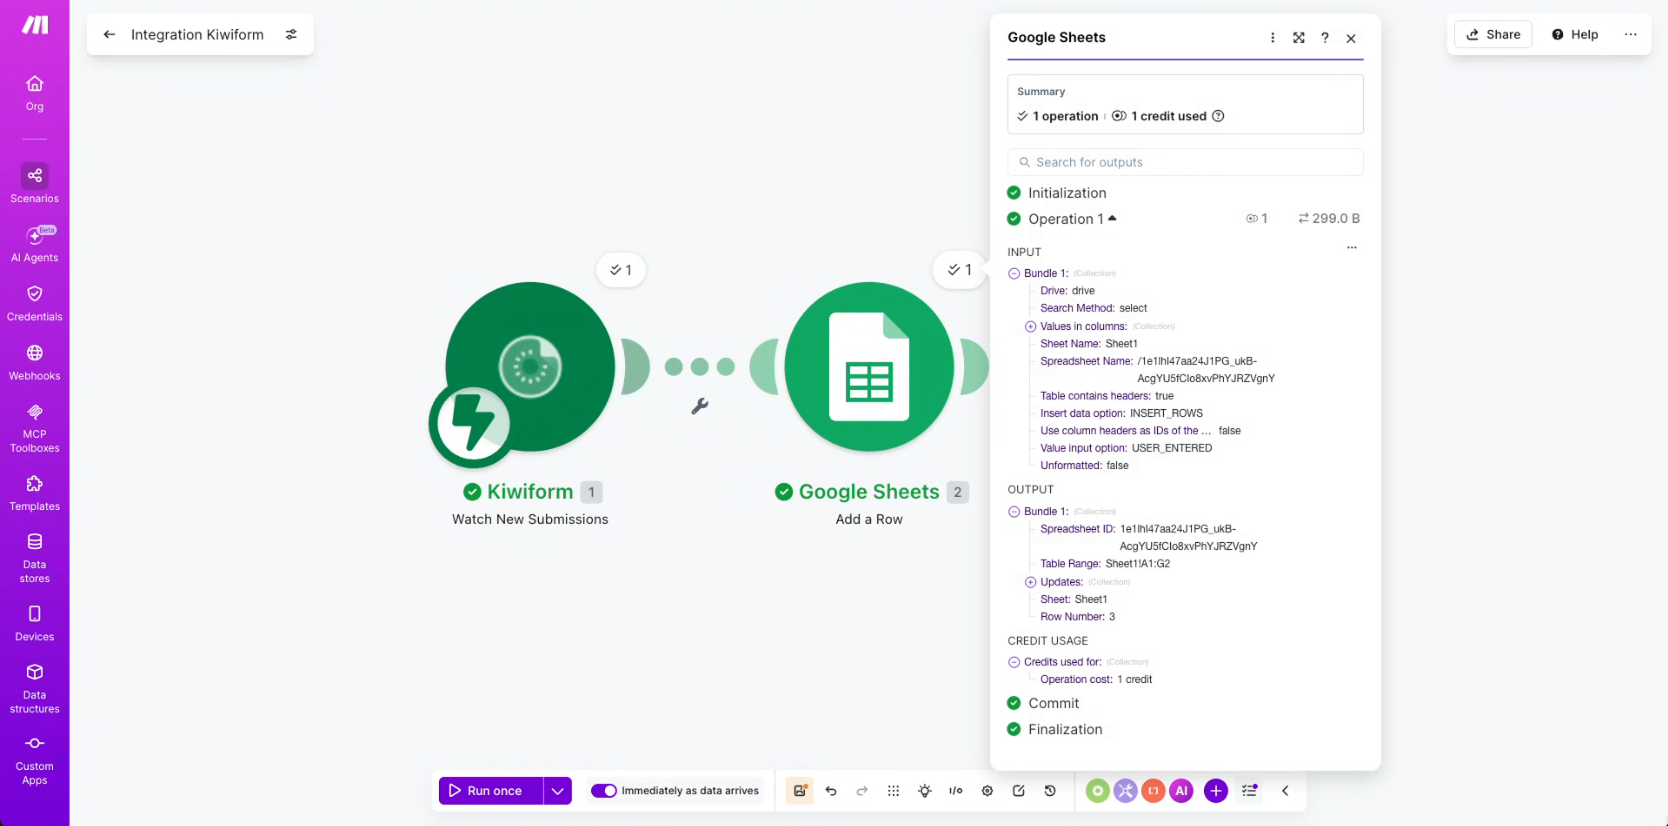The width and height of the screenshot is (1668, 826).
Task: Open the Google Sheets panel three-dot menu
Action: (x=1272, y=38)
